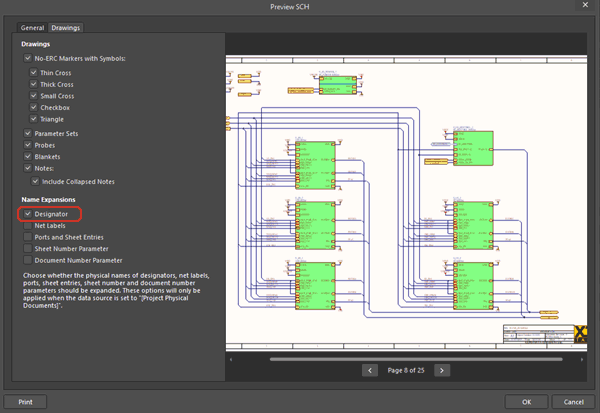600x413 pixels.
Task: Confirm with the OK button
Action: click(x=526, y=401)
